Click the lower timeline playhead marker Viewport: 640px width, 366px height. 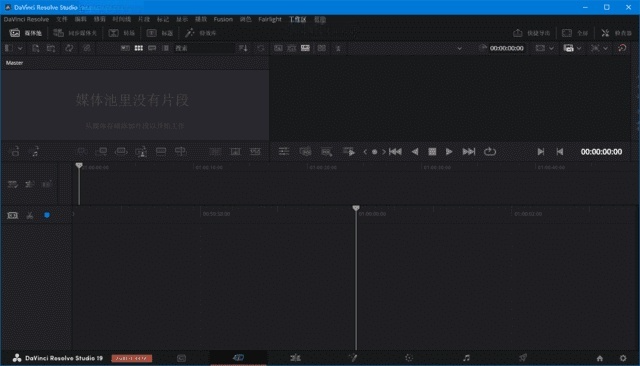(x=356, y=208)
